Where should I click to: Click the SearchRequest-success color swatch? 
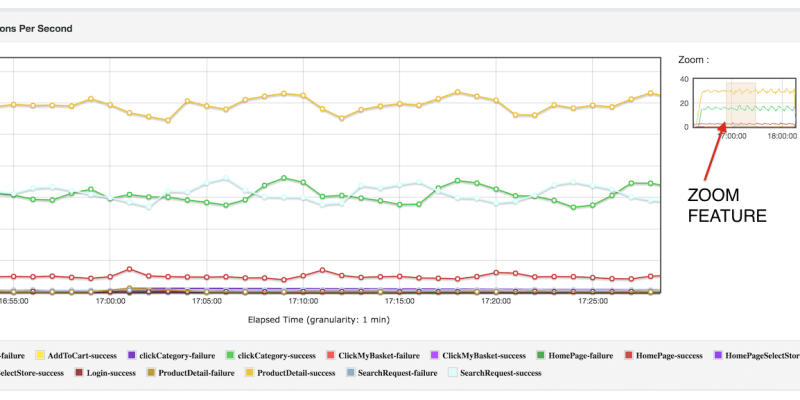coord(453,373)
